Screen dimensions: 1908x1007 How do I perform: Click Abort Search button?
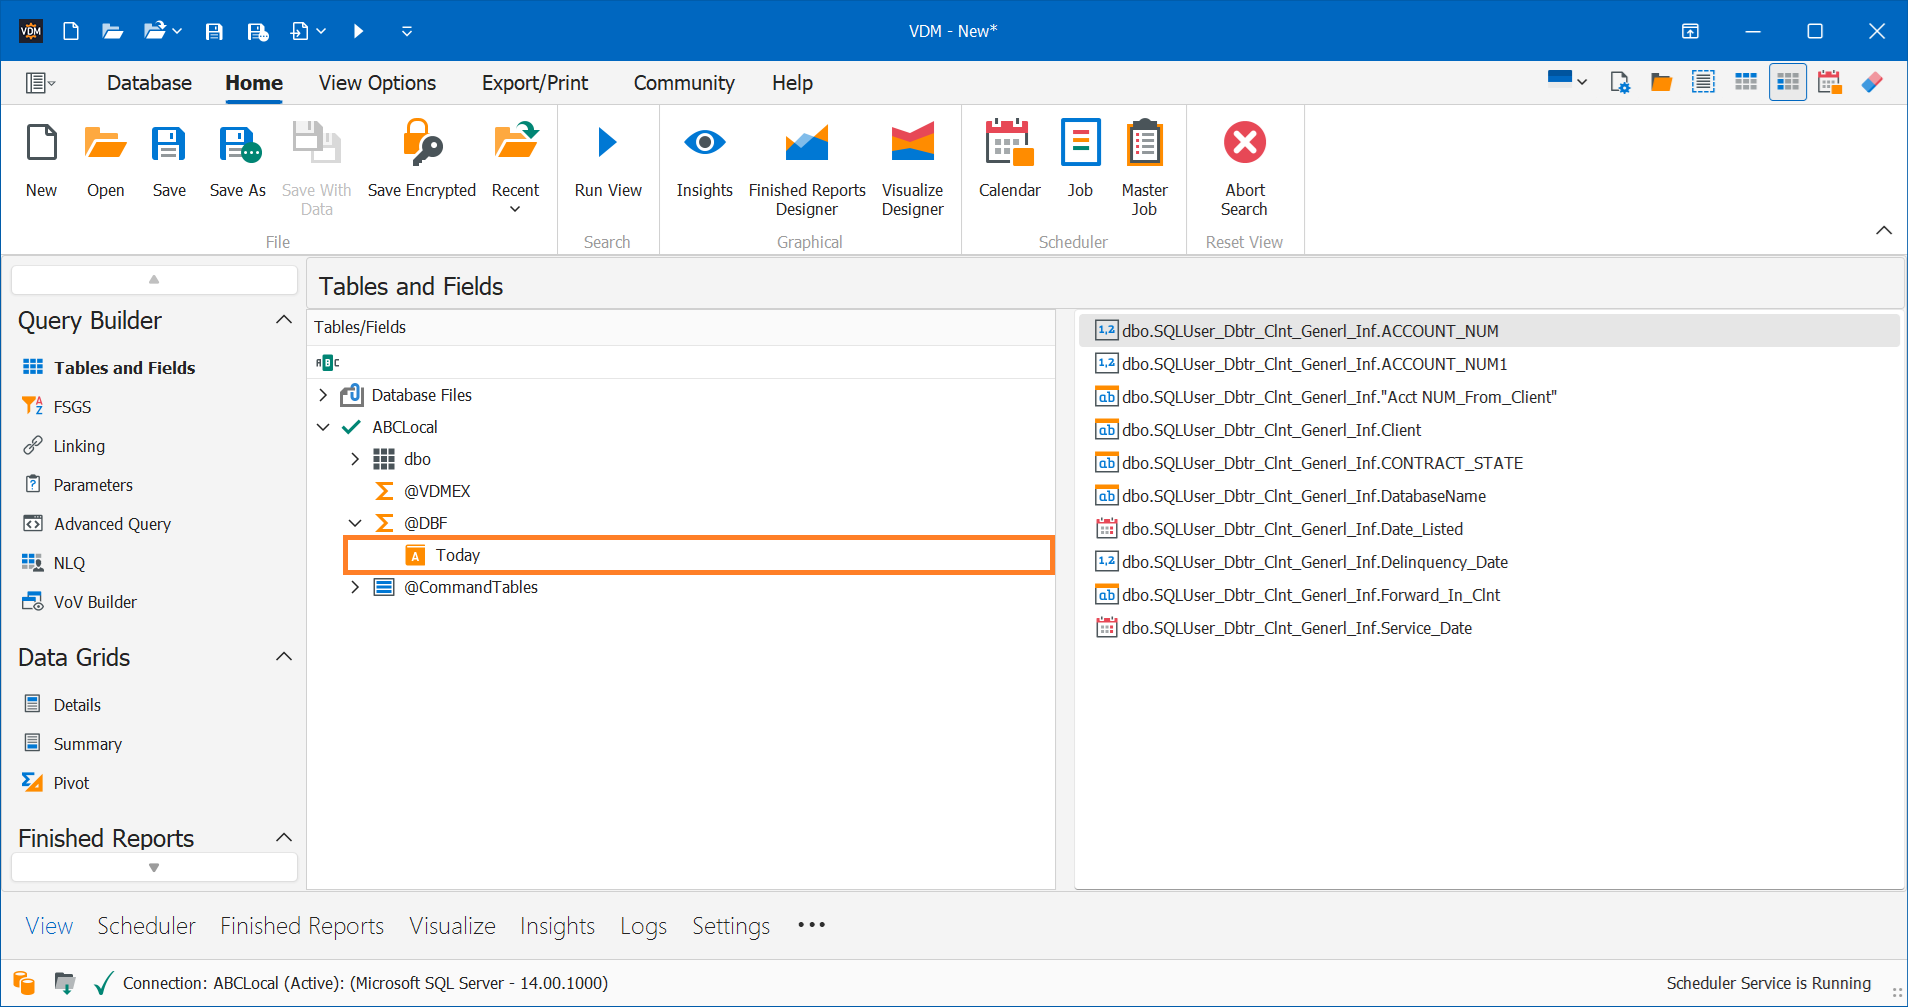1244,144
